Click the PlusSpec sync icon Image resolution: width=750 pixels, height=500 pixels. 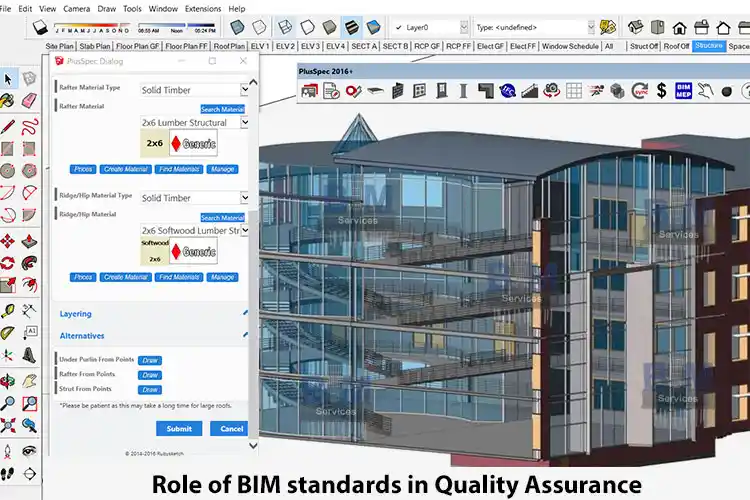[640, 90]
